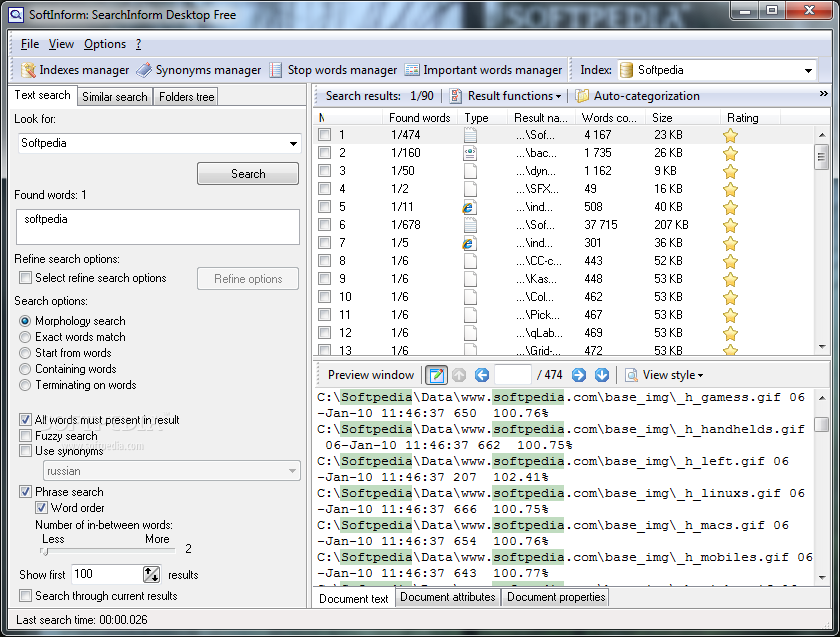
Task: Toggle Phrase search checkbox
Action: click(x=25, y=491)
